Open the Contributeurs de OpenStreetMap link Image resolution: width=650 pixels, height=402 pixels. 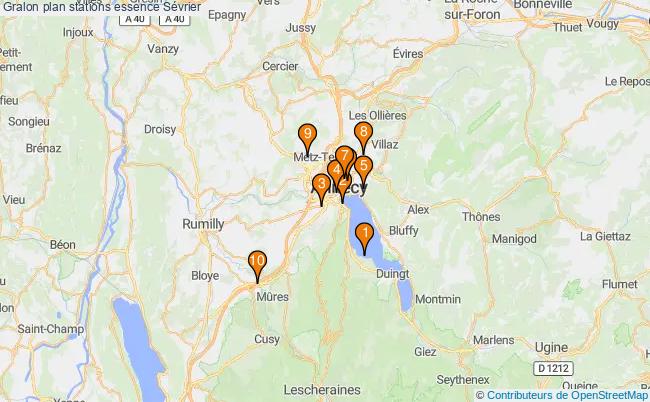pos(567,395)
